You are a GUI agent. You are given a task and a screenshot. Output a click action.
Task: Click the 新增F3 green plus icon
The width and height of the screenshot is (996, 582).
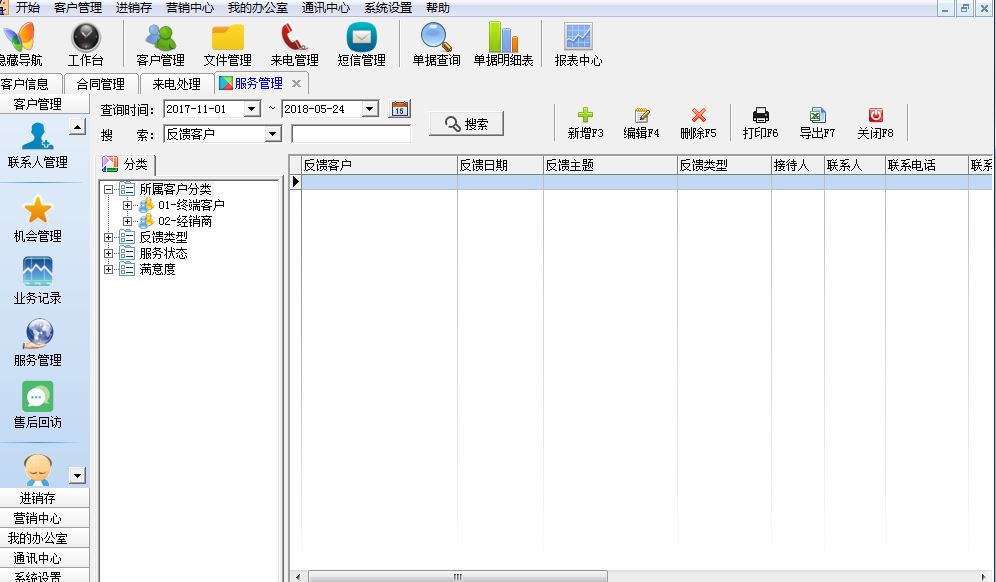[x=585, y=116]
